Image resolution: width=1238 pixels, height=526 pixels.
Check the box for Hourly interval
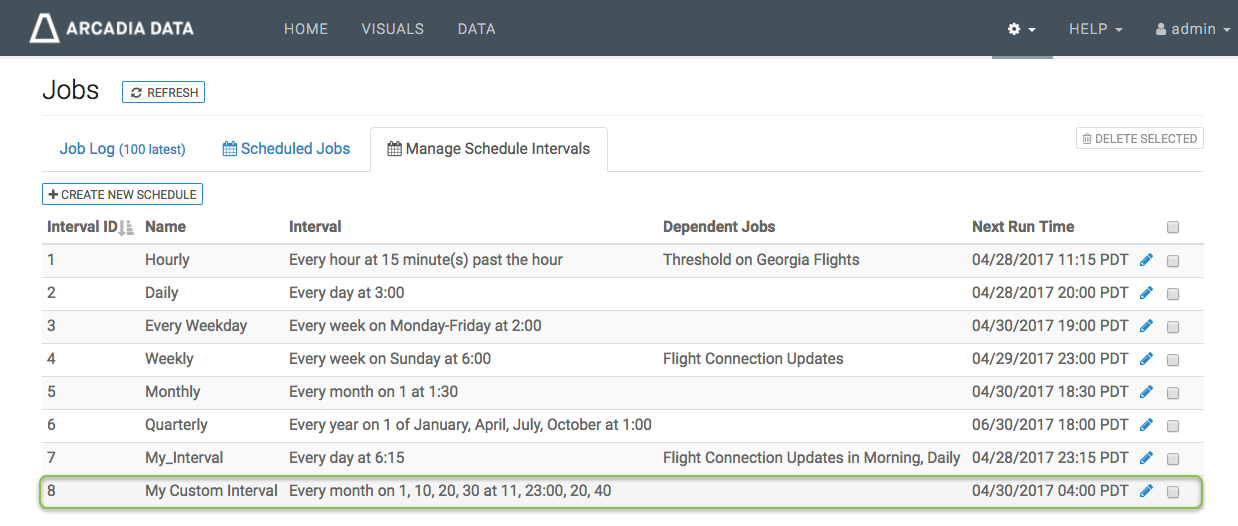click(1173, 261)
